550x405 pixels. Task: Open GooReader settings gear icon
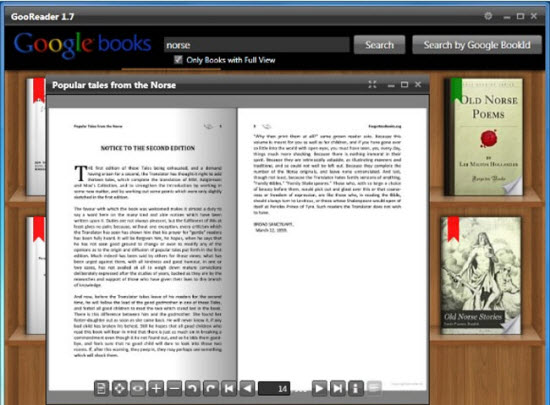(x=488, y=16)
